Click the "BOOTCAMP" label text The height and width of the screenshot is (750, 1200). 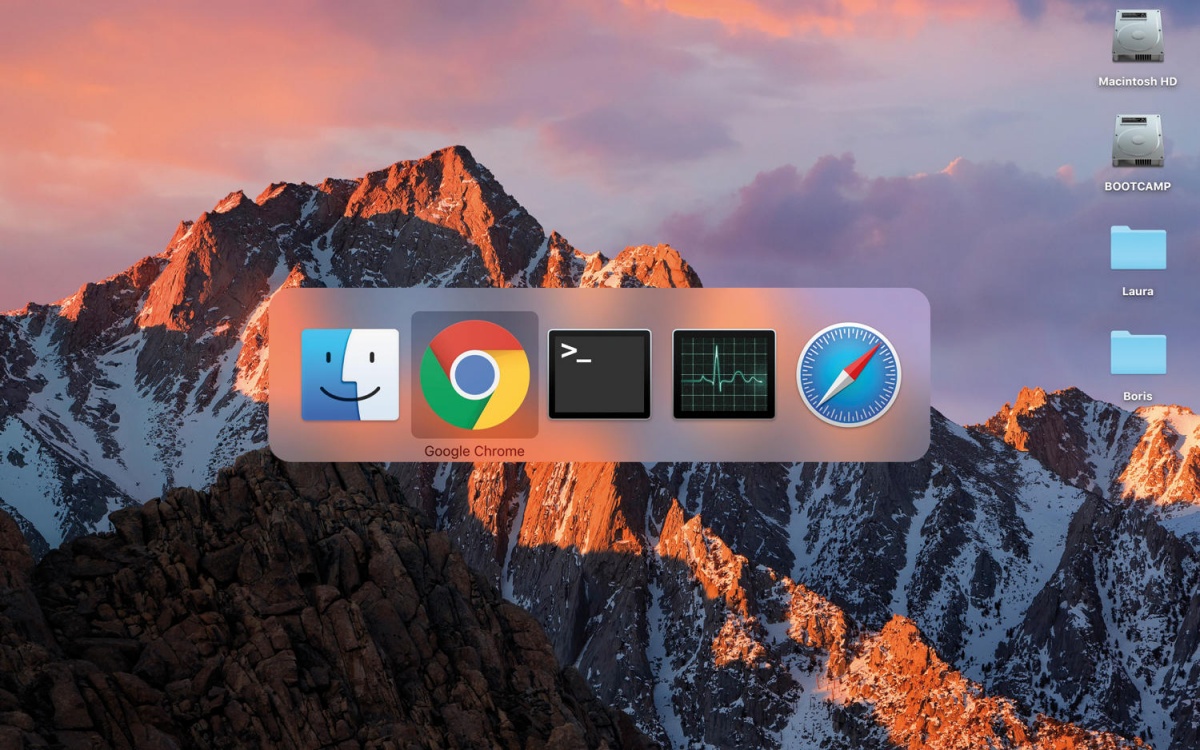click(x=1138, y=187)
